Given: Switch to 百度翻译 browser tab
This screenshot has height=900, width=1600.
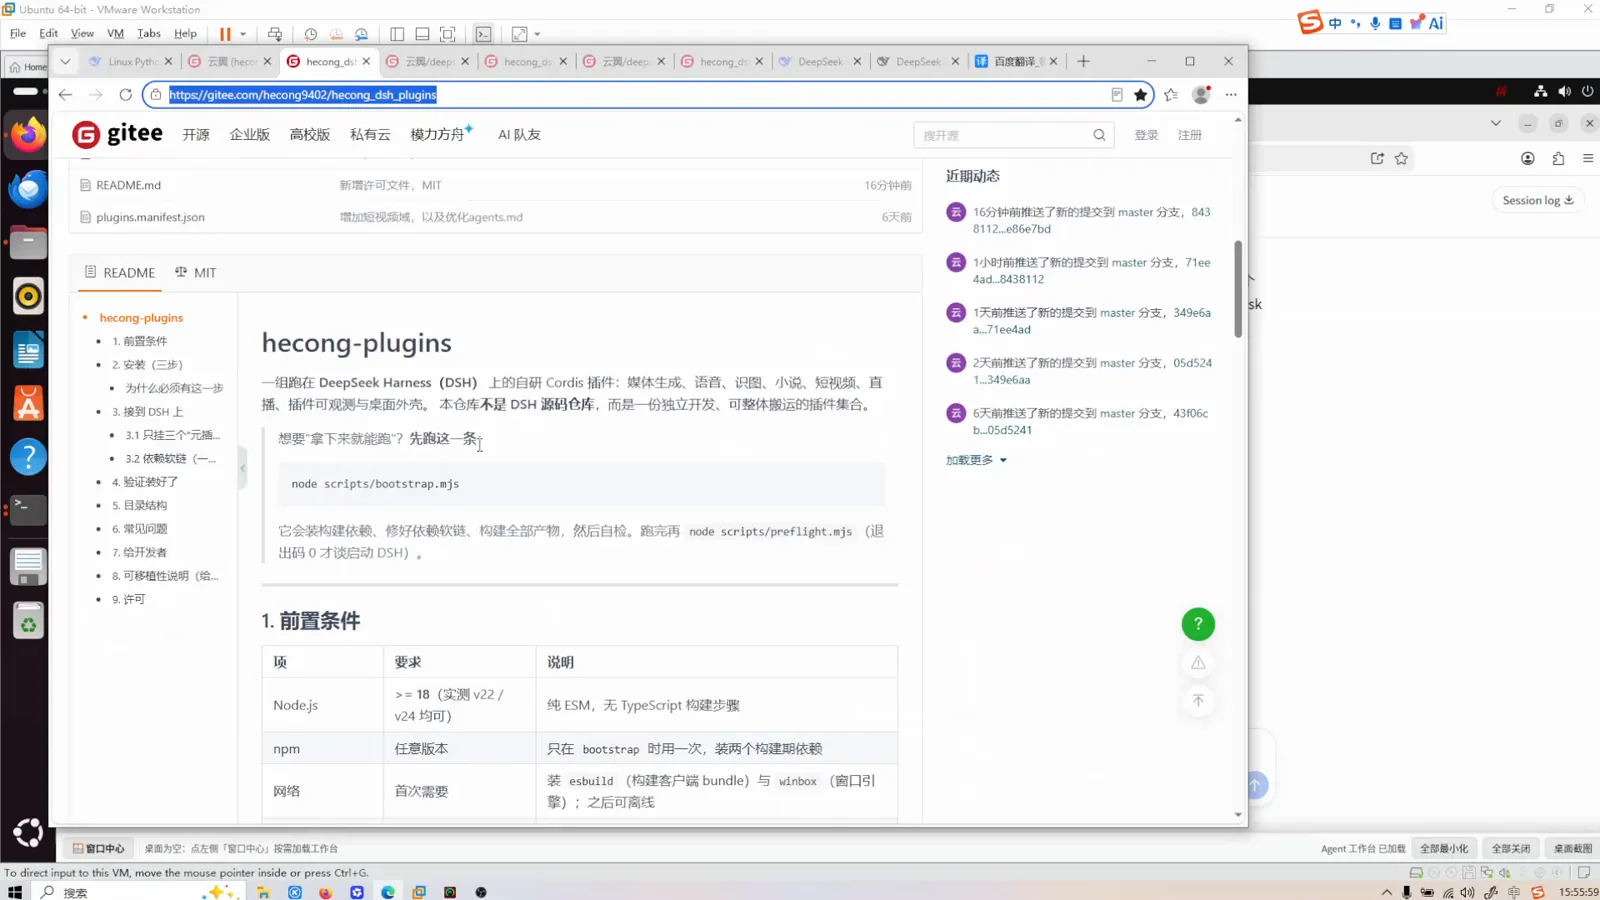Looking at the screenshot, I should point(1016,61).
